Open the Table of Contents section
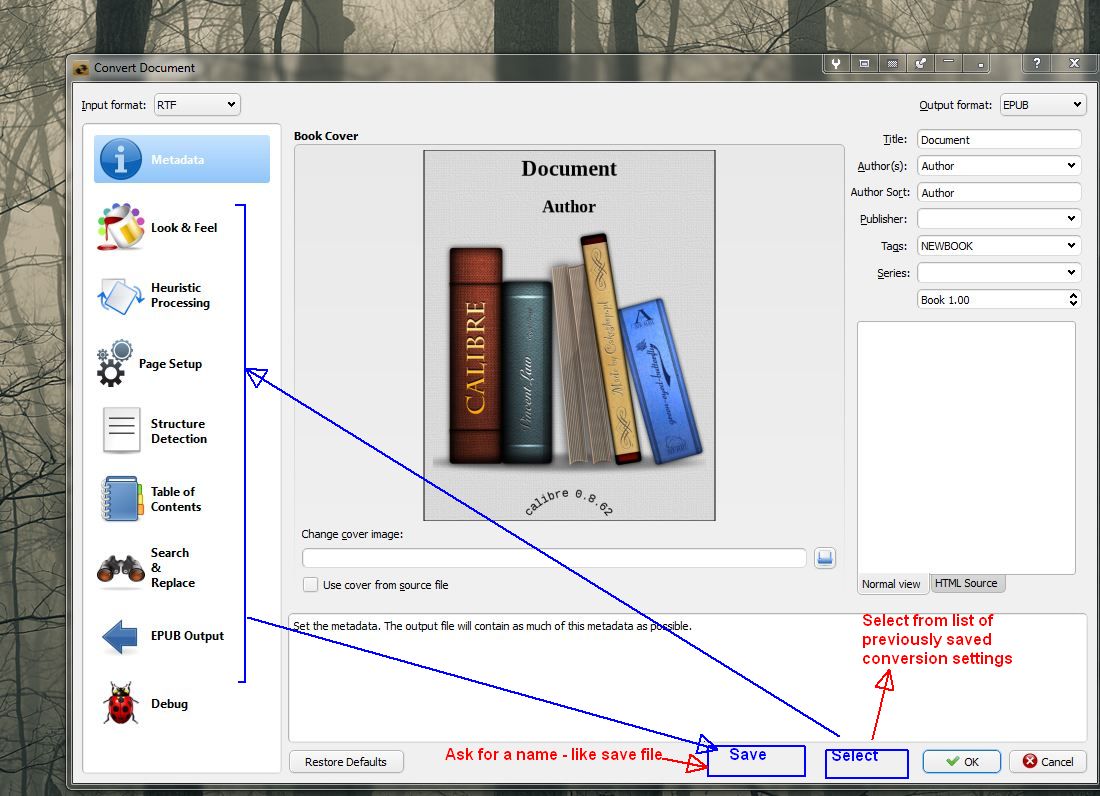This screenshot has height=796, width=1100. click(x=150, y=499)
